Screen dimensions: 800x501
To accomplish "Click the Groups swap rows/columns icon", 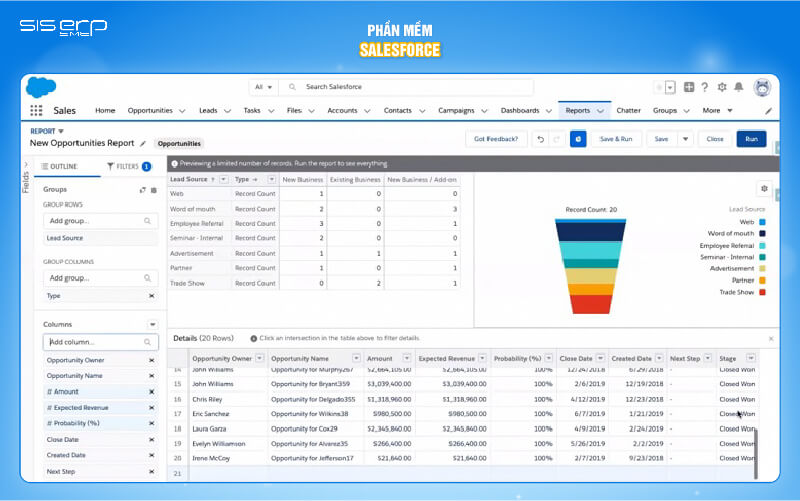I will (142, 190).
